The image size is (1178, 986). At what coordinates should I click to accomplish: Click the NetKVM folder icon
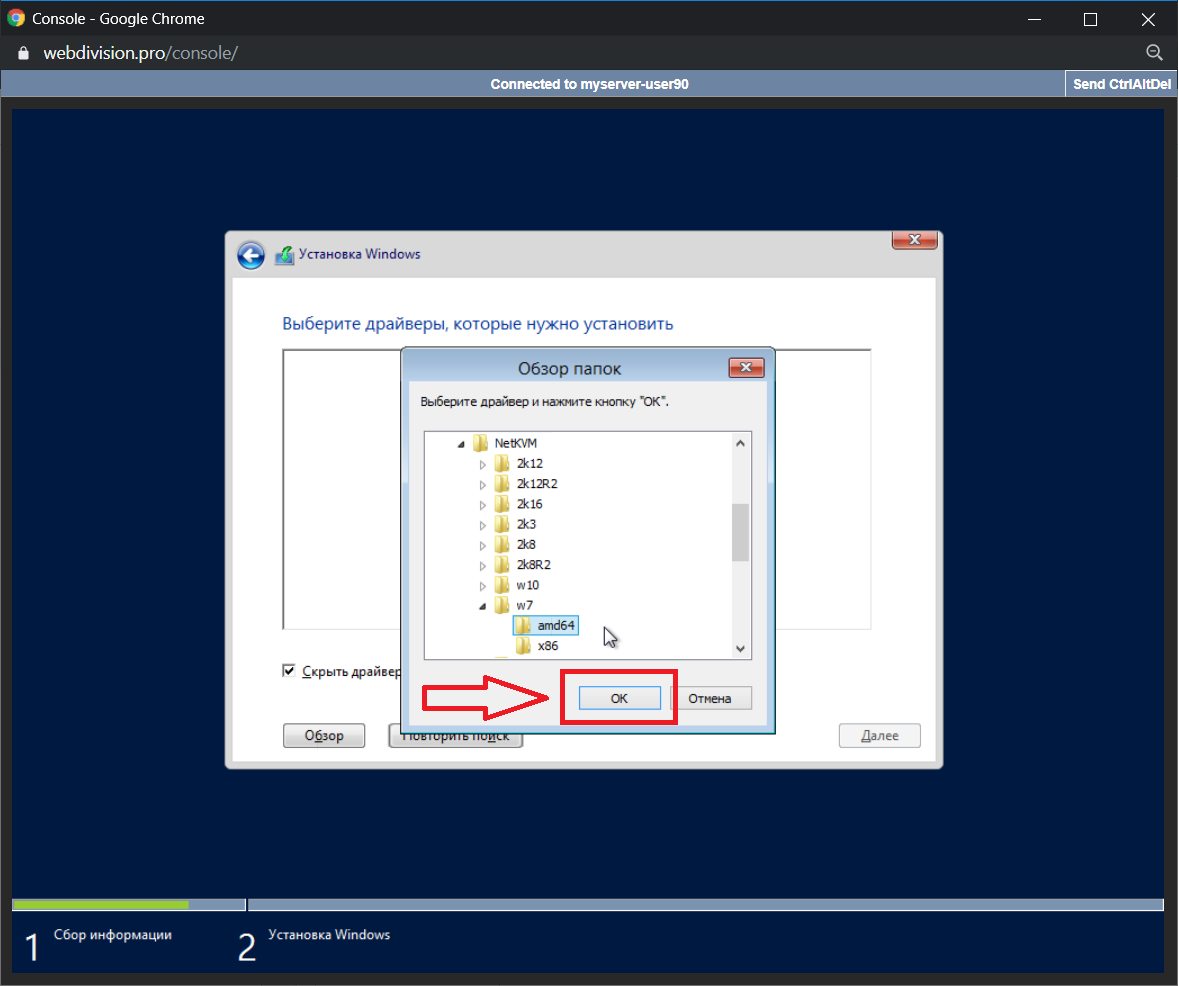click(481, 443)
